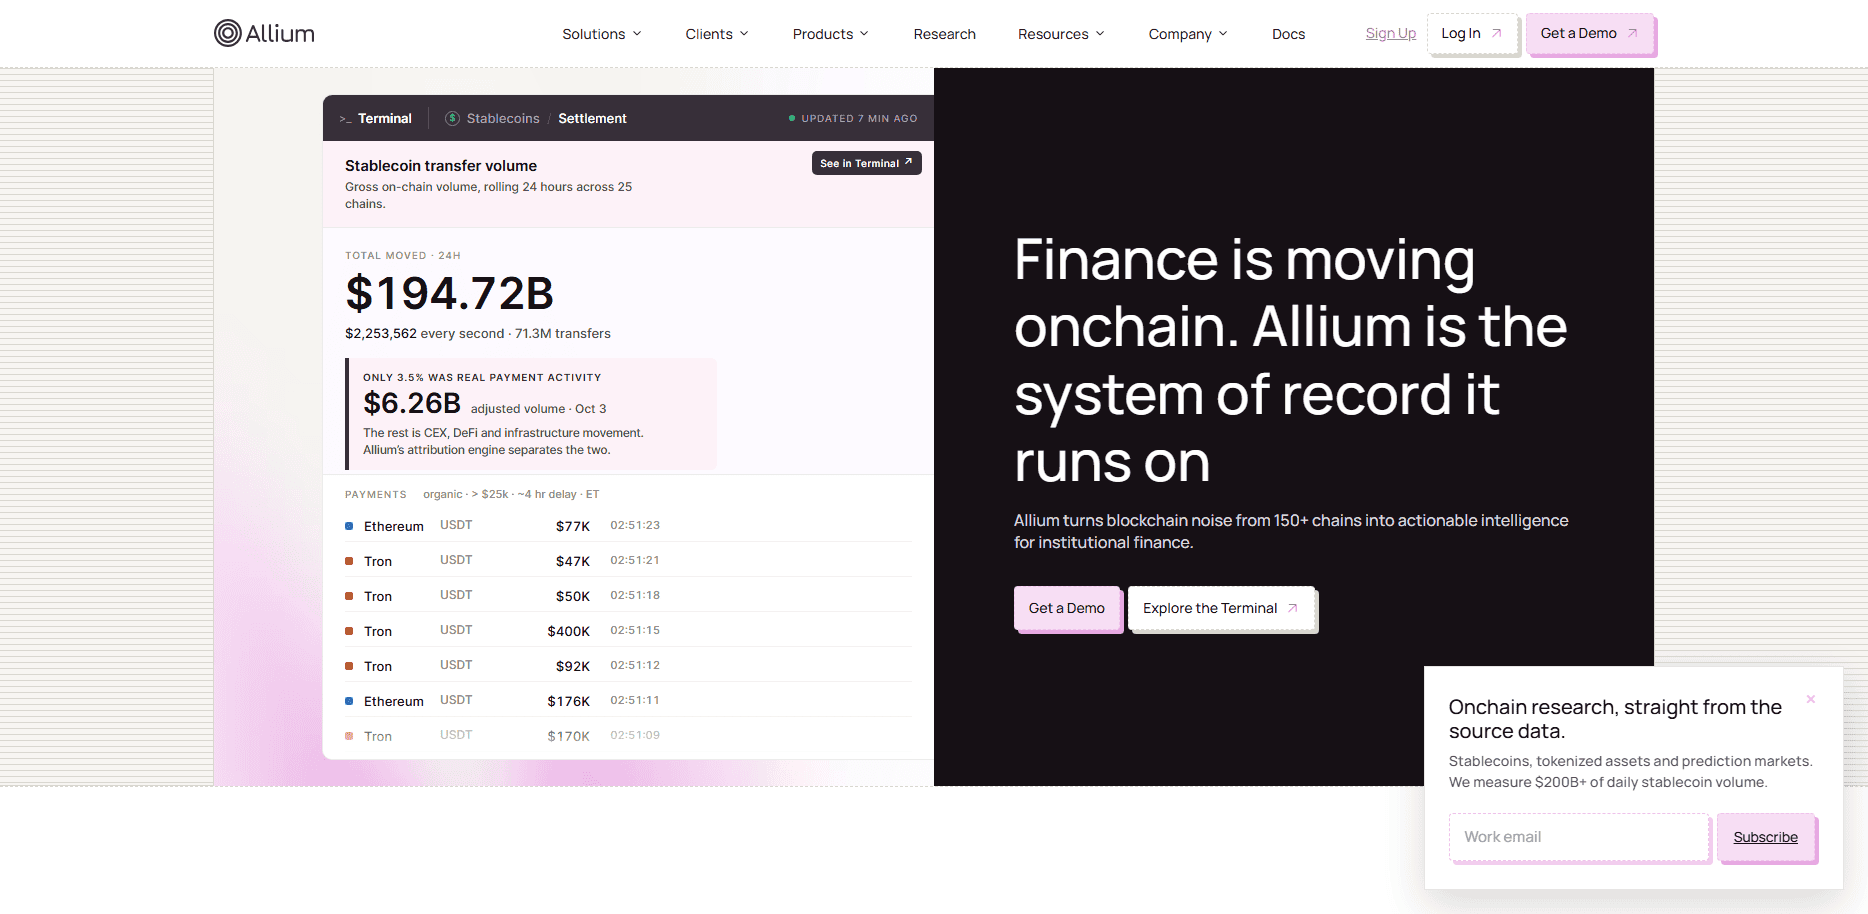Select the Settlement breadcrumb

(592, 118)
